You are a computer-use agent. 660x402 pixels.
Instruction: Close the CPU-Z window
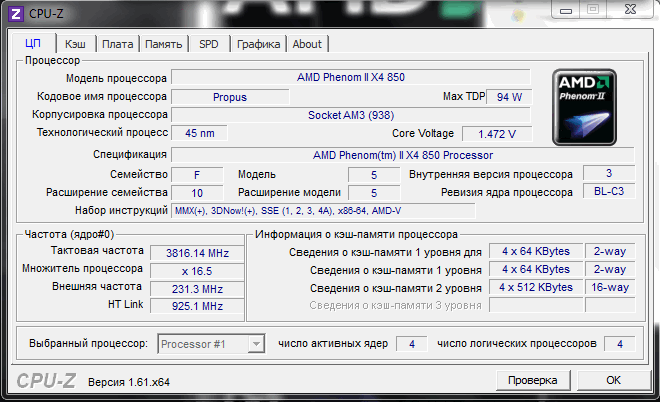(630, 9)
